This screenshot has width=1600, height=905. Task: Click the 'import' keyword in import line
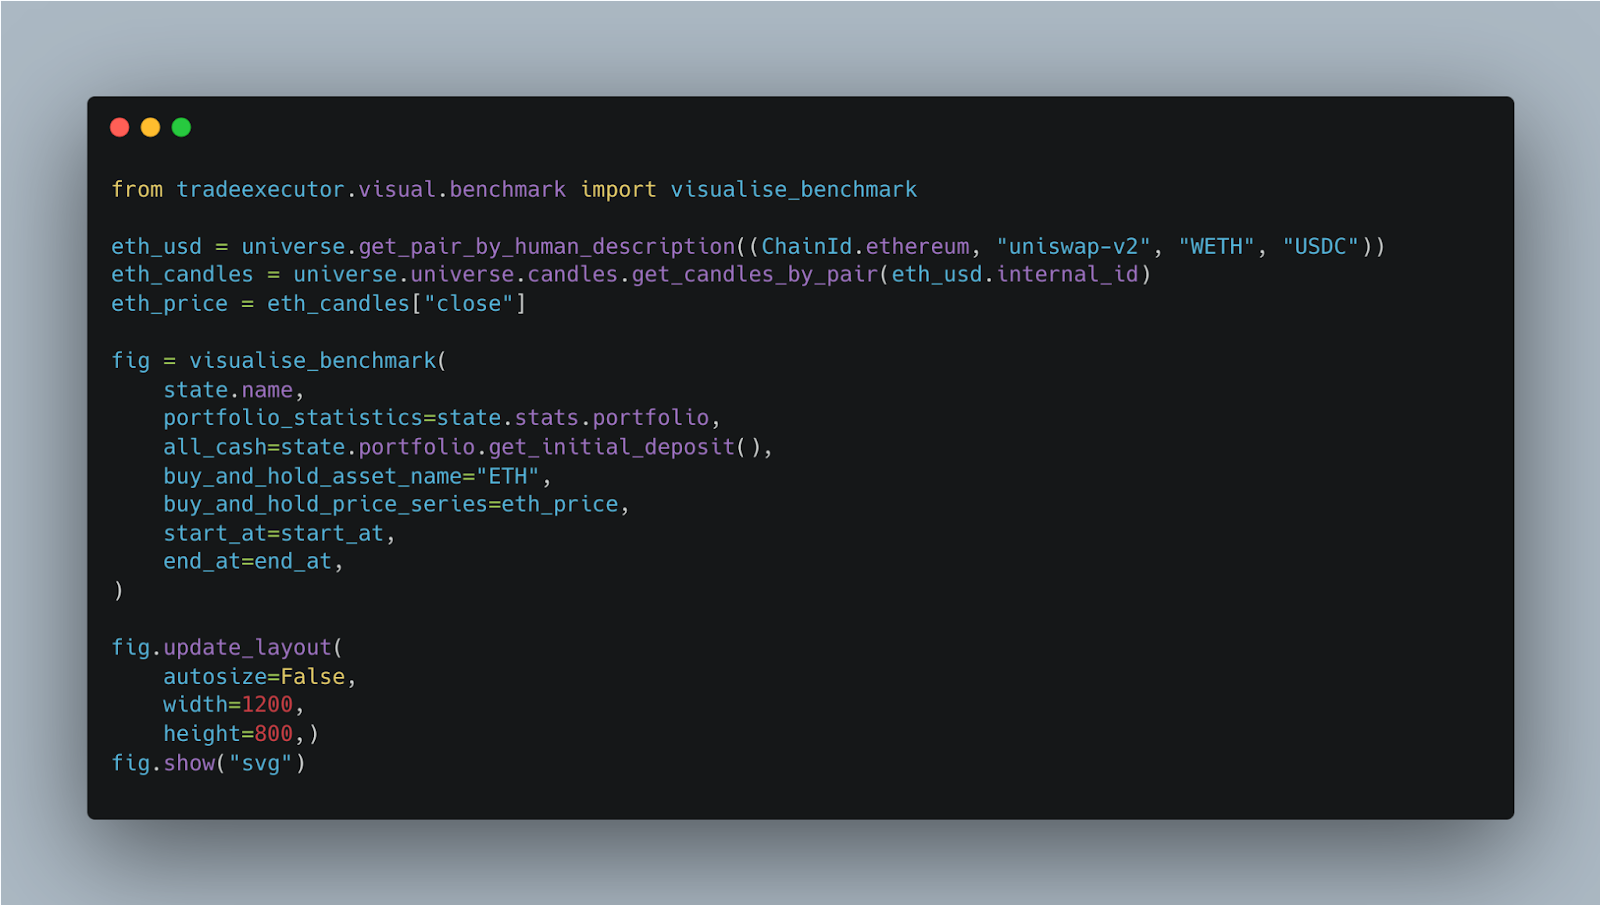[x=619, y=189]
